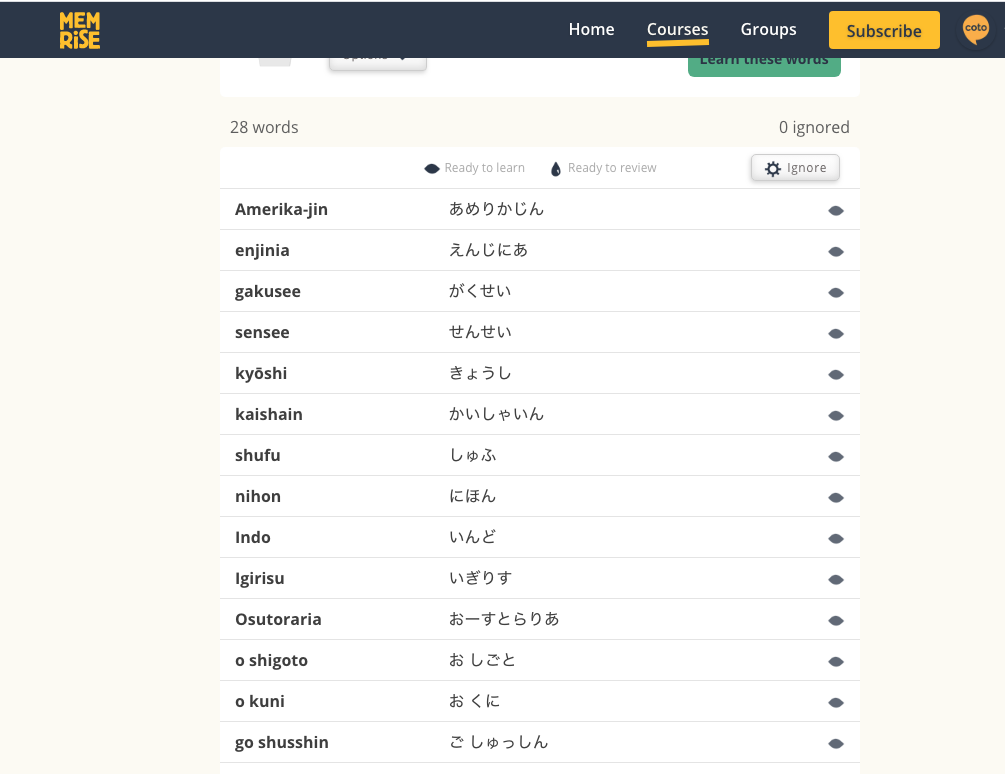Open the Groups page
This screenshot has height=774, width=1005.
[768, 30]
